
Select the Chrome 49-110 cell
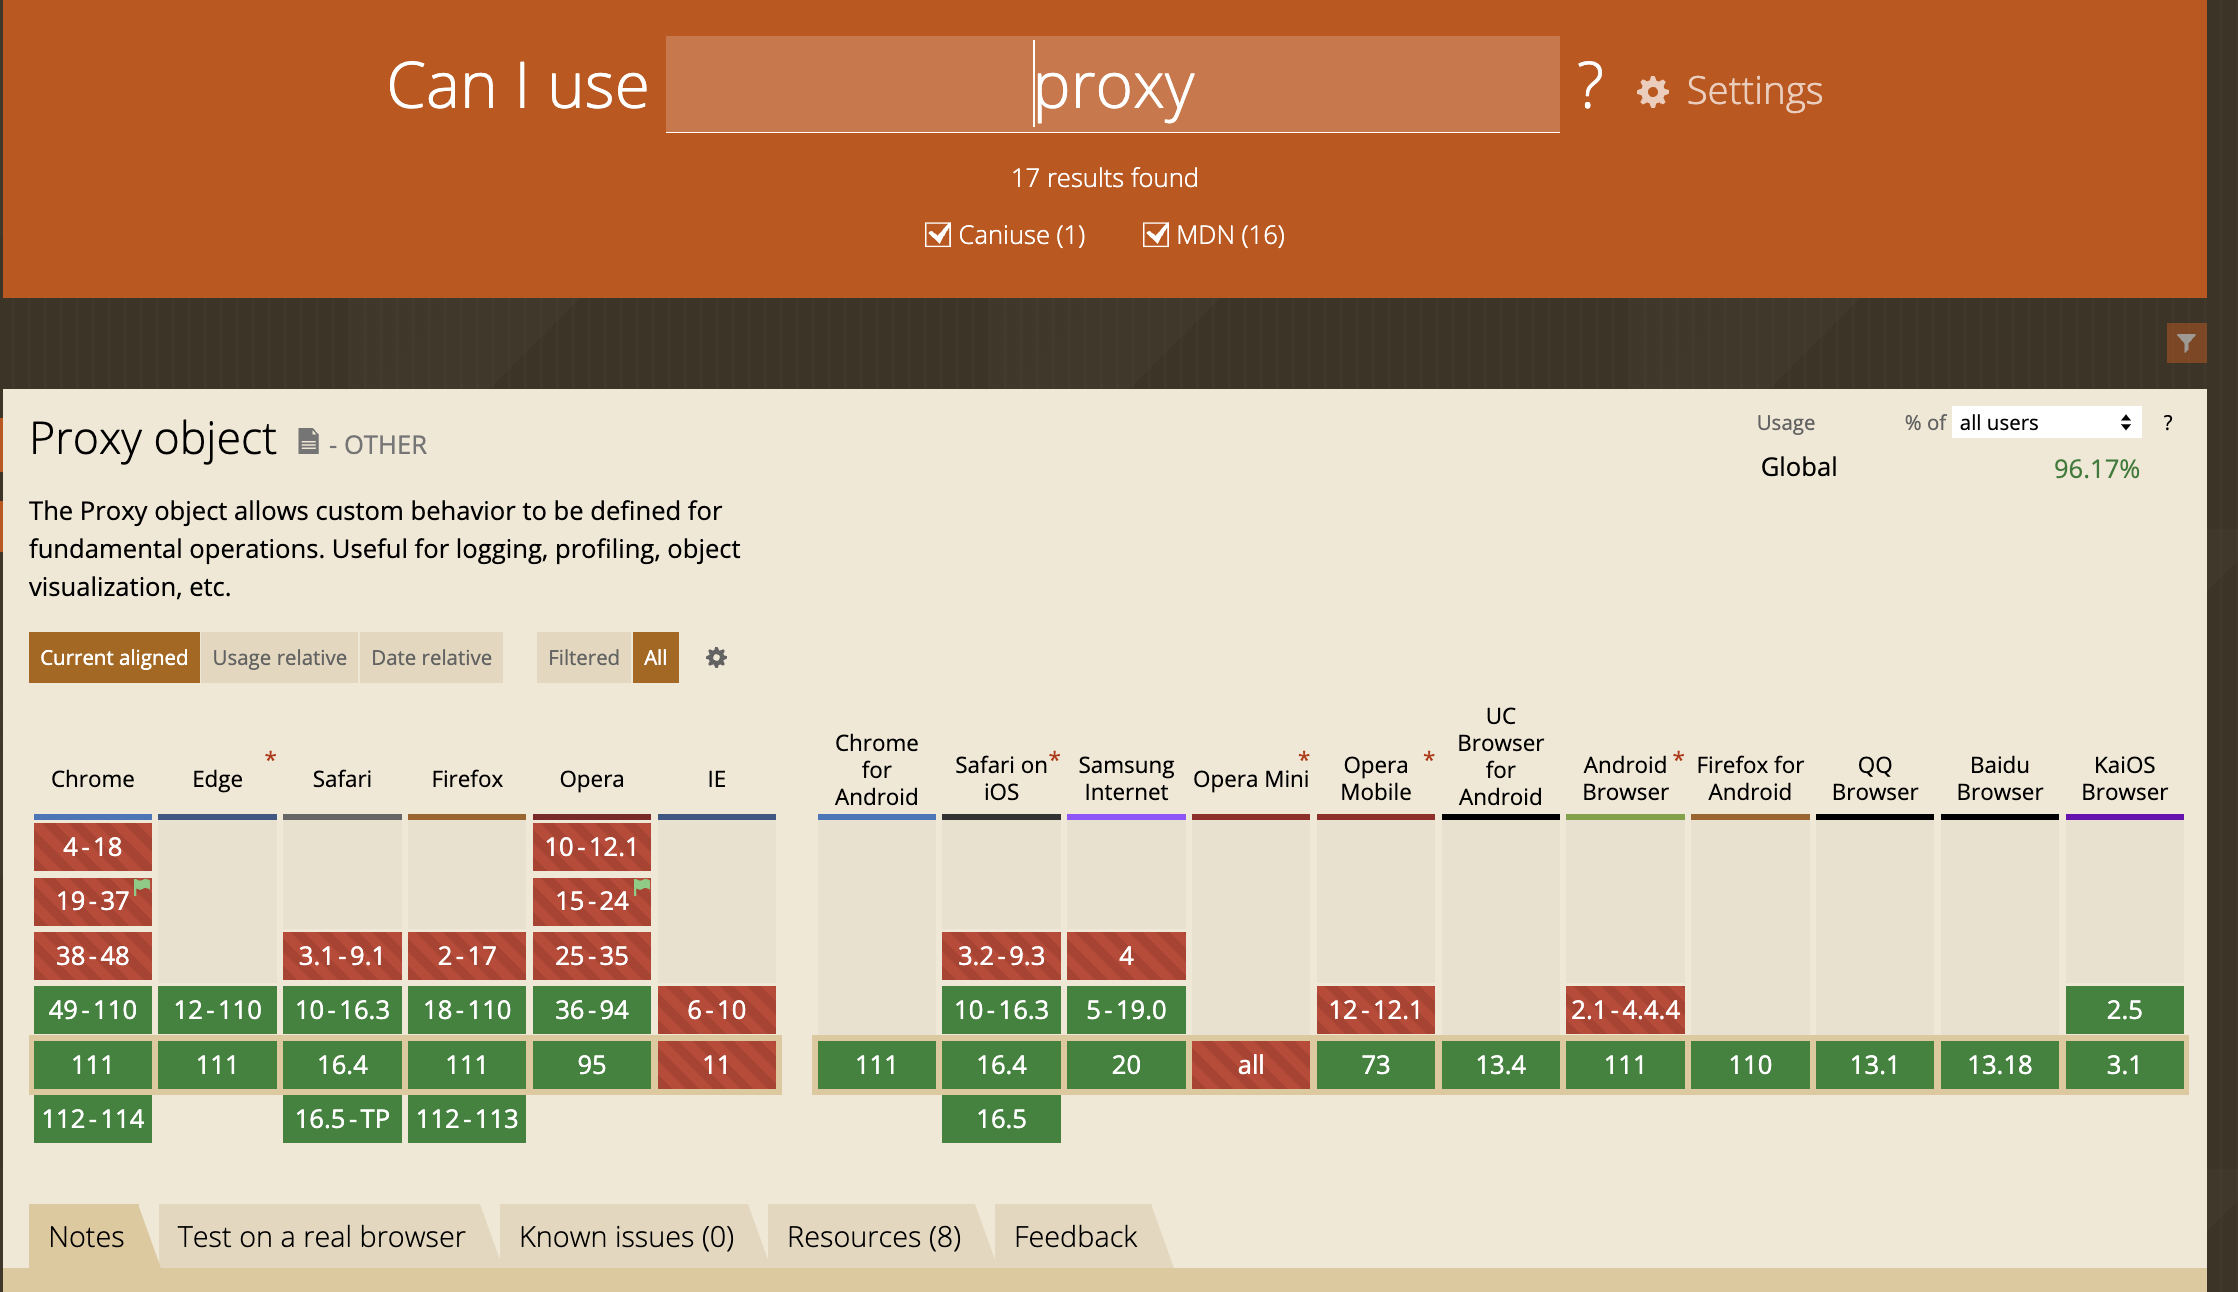point(93,1010)
